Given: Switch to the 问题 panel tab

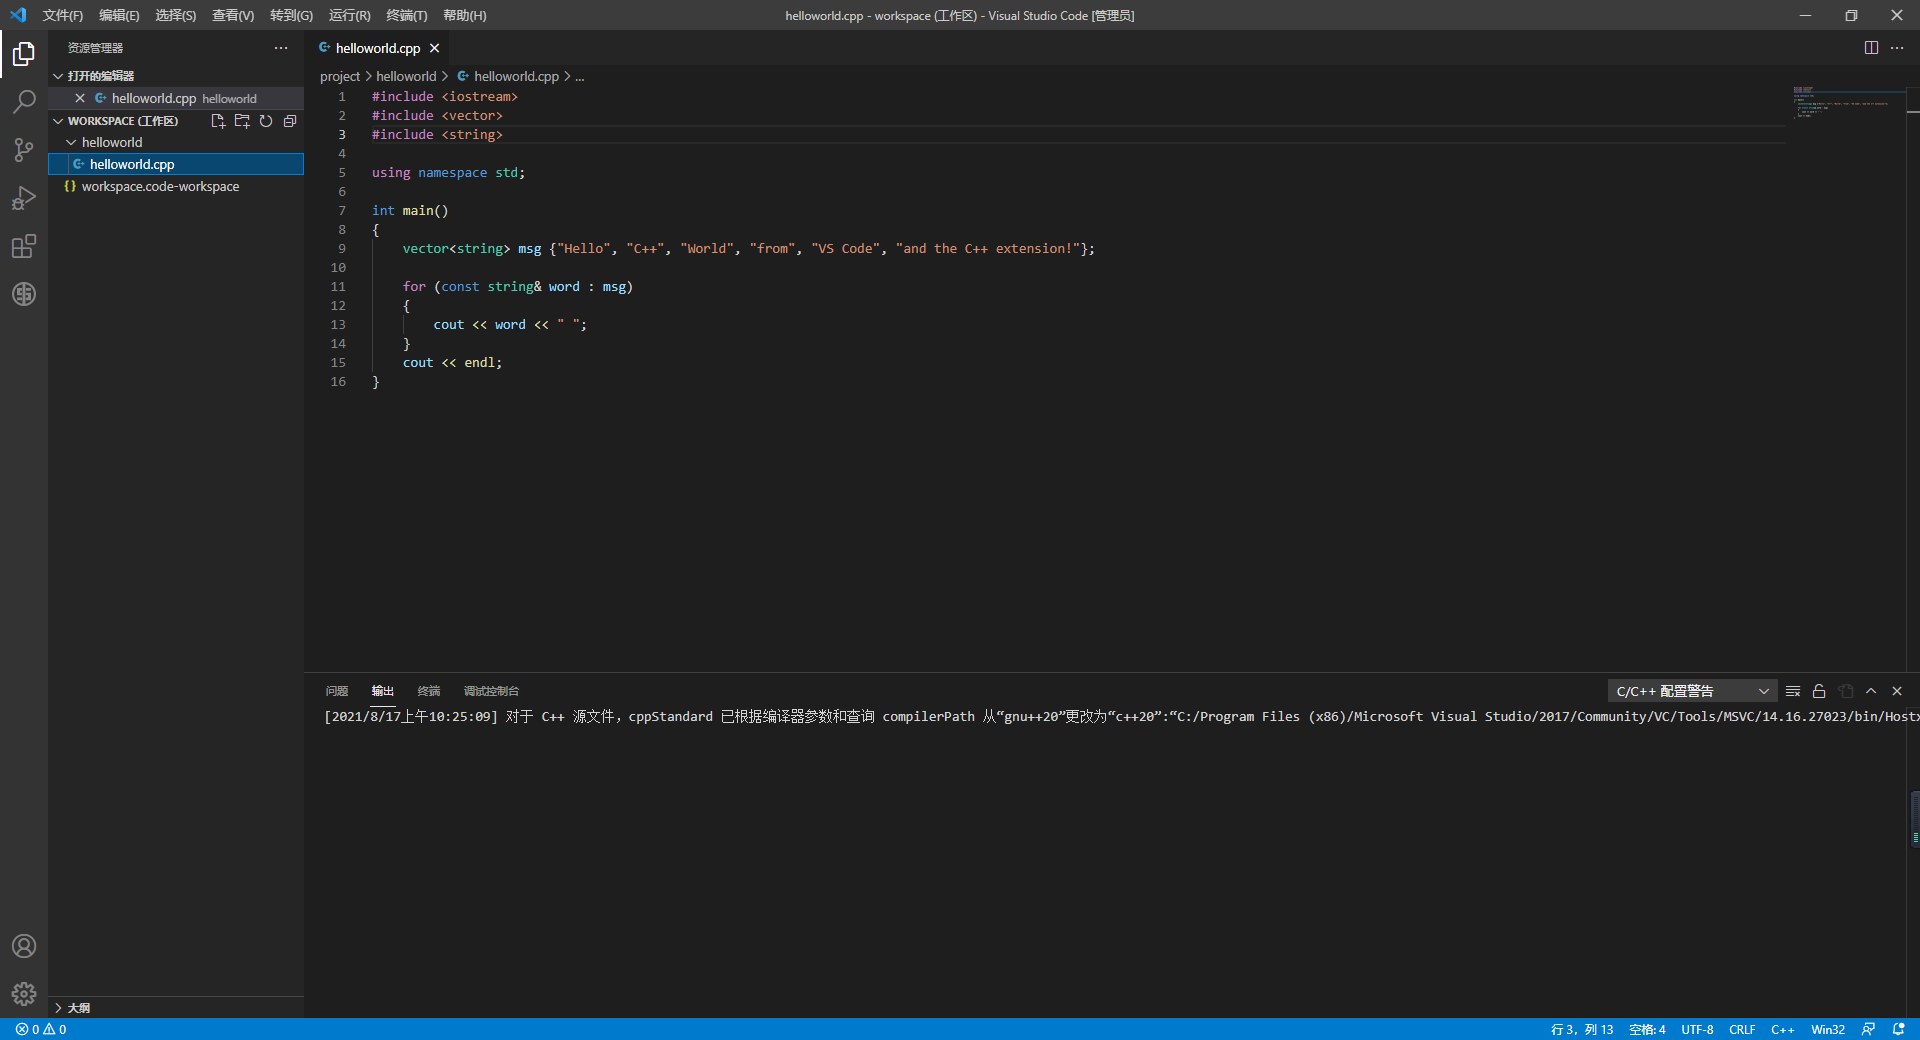Looking at the screenshot, I should click(337, 691).
